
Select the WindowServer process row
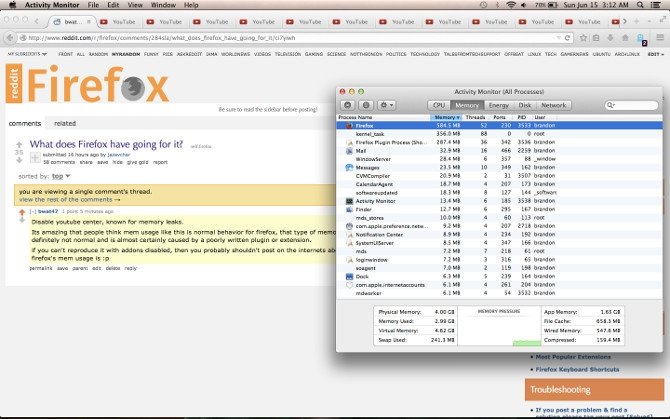(500, 159)
